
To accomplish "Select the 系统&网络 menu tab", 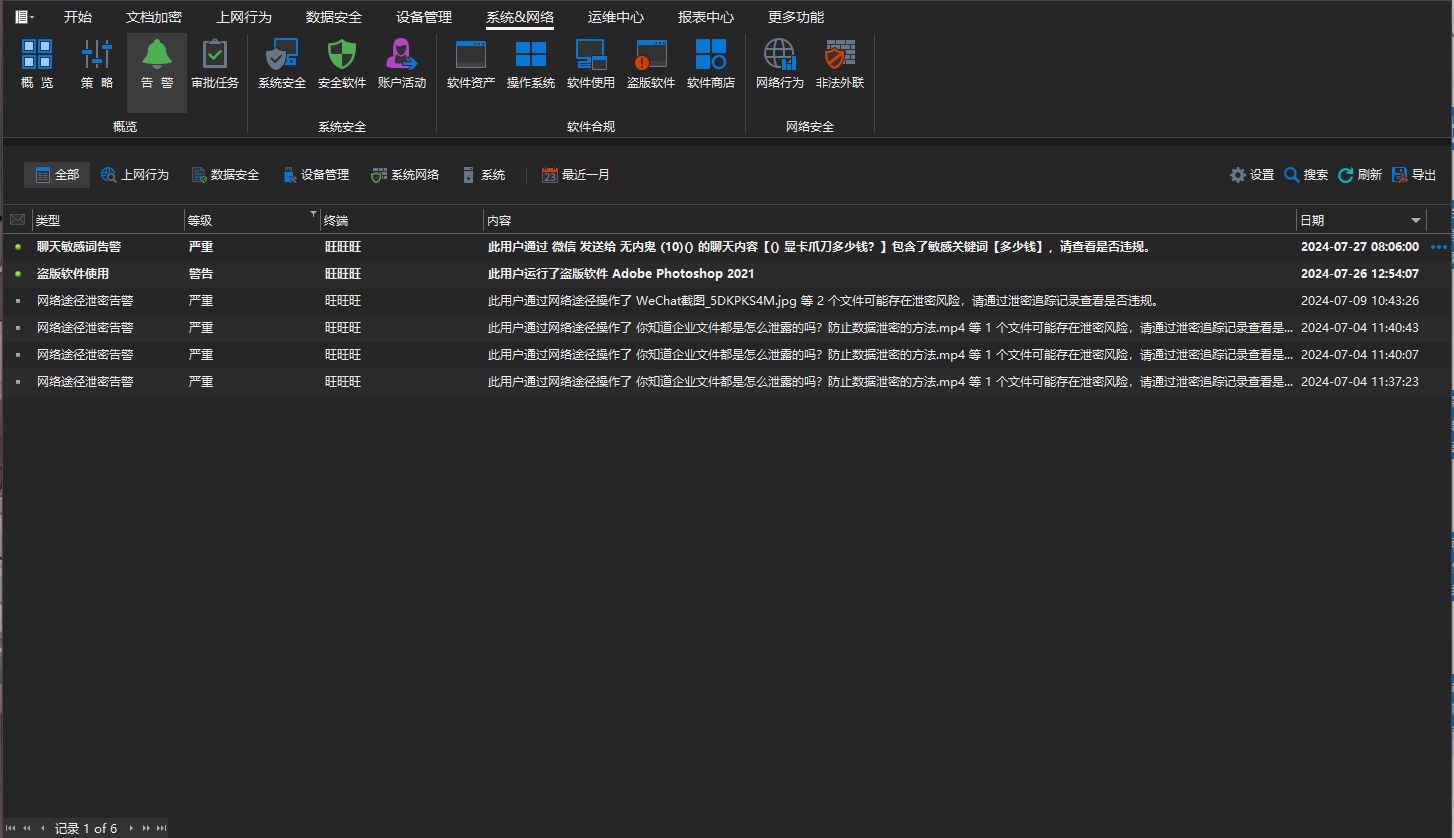I will coord(520,17).
